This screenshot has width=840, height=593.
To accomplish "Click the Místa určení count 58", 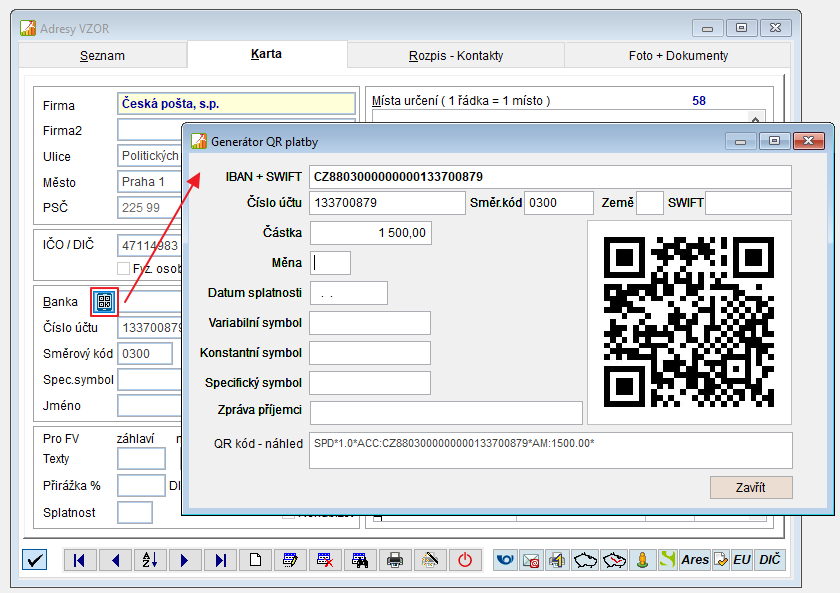I will click(699, 101).
